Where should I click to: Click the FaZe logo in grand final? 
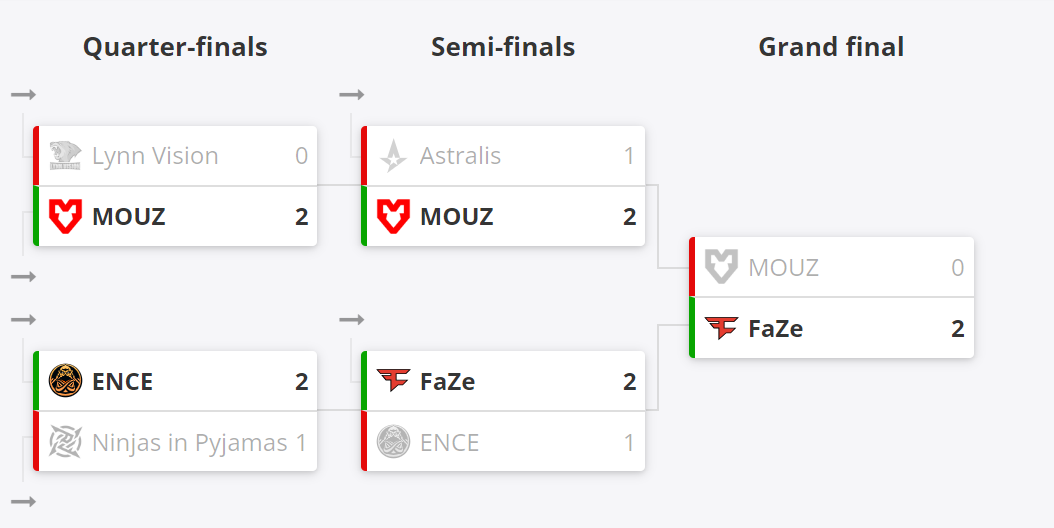(x=721, y=328)
